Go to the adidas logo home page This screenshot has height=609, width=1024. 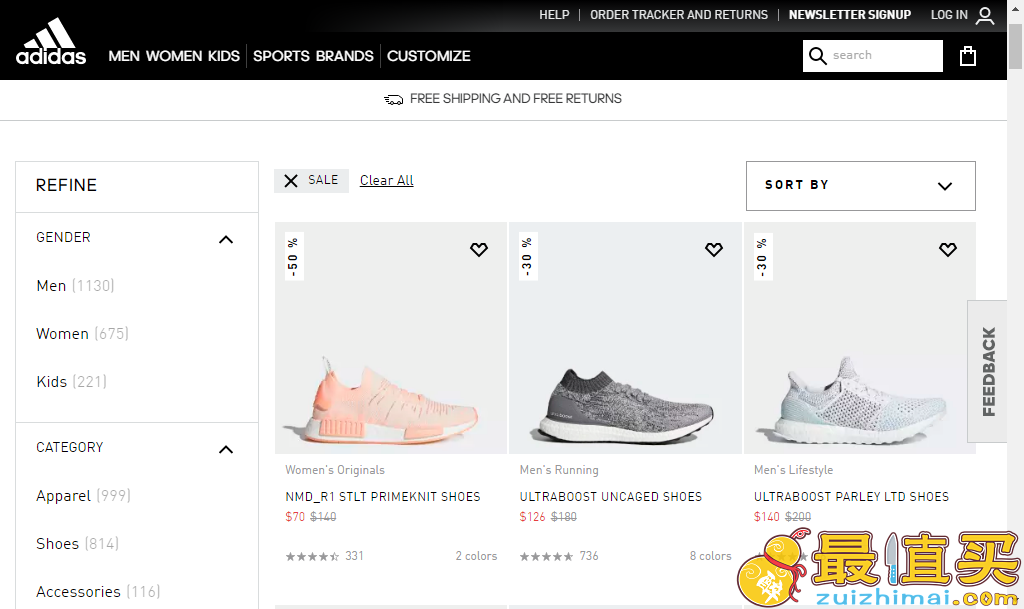click(51, 41)
